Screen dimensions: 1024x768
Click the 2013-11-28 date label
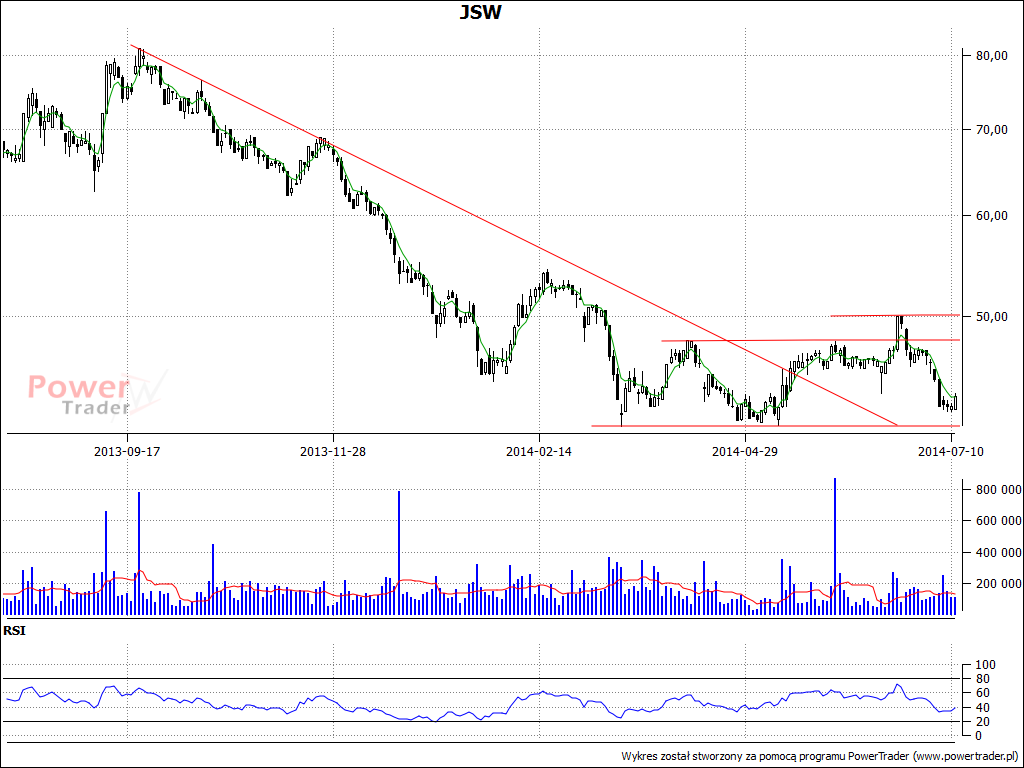(333, 451)
